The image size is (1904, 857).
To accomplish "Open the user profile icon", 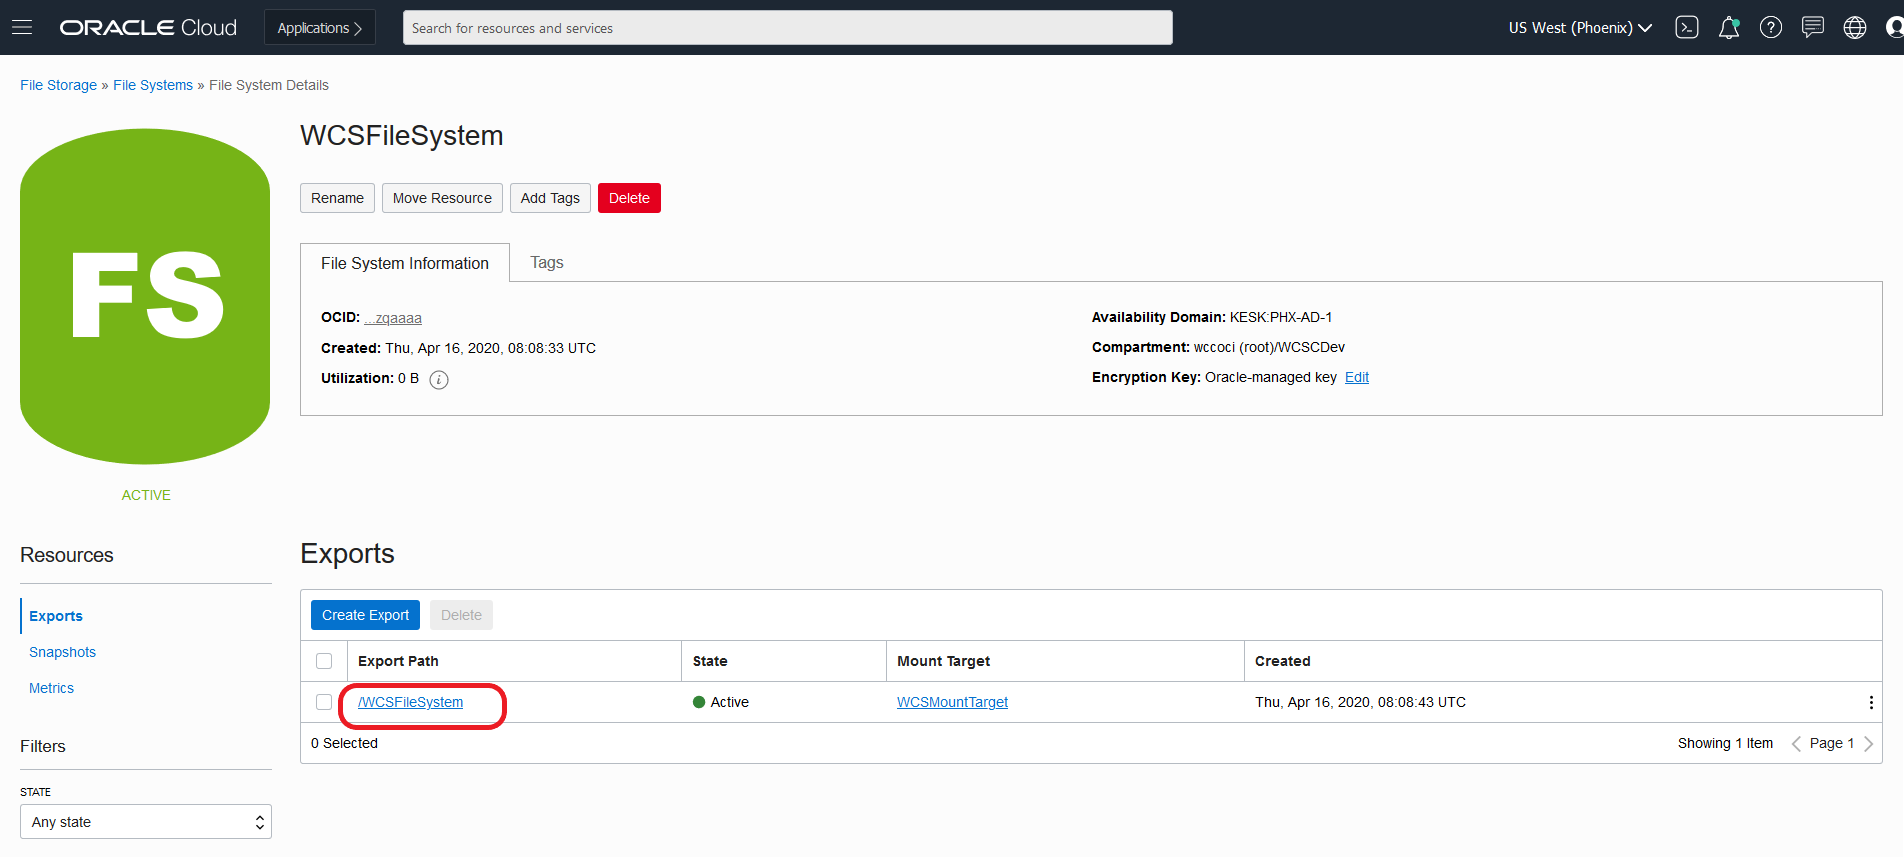I will click(1894, 28).
